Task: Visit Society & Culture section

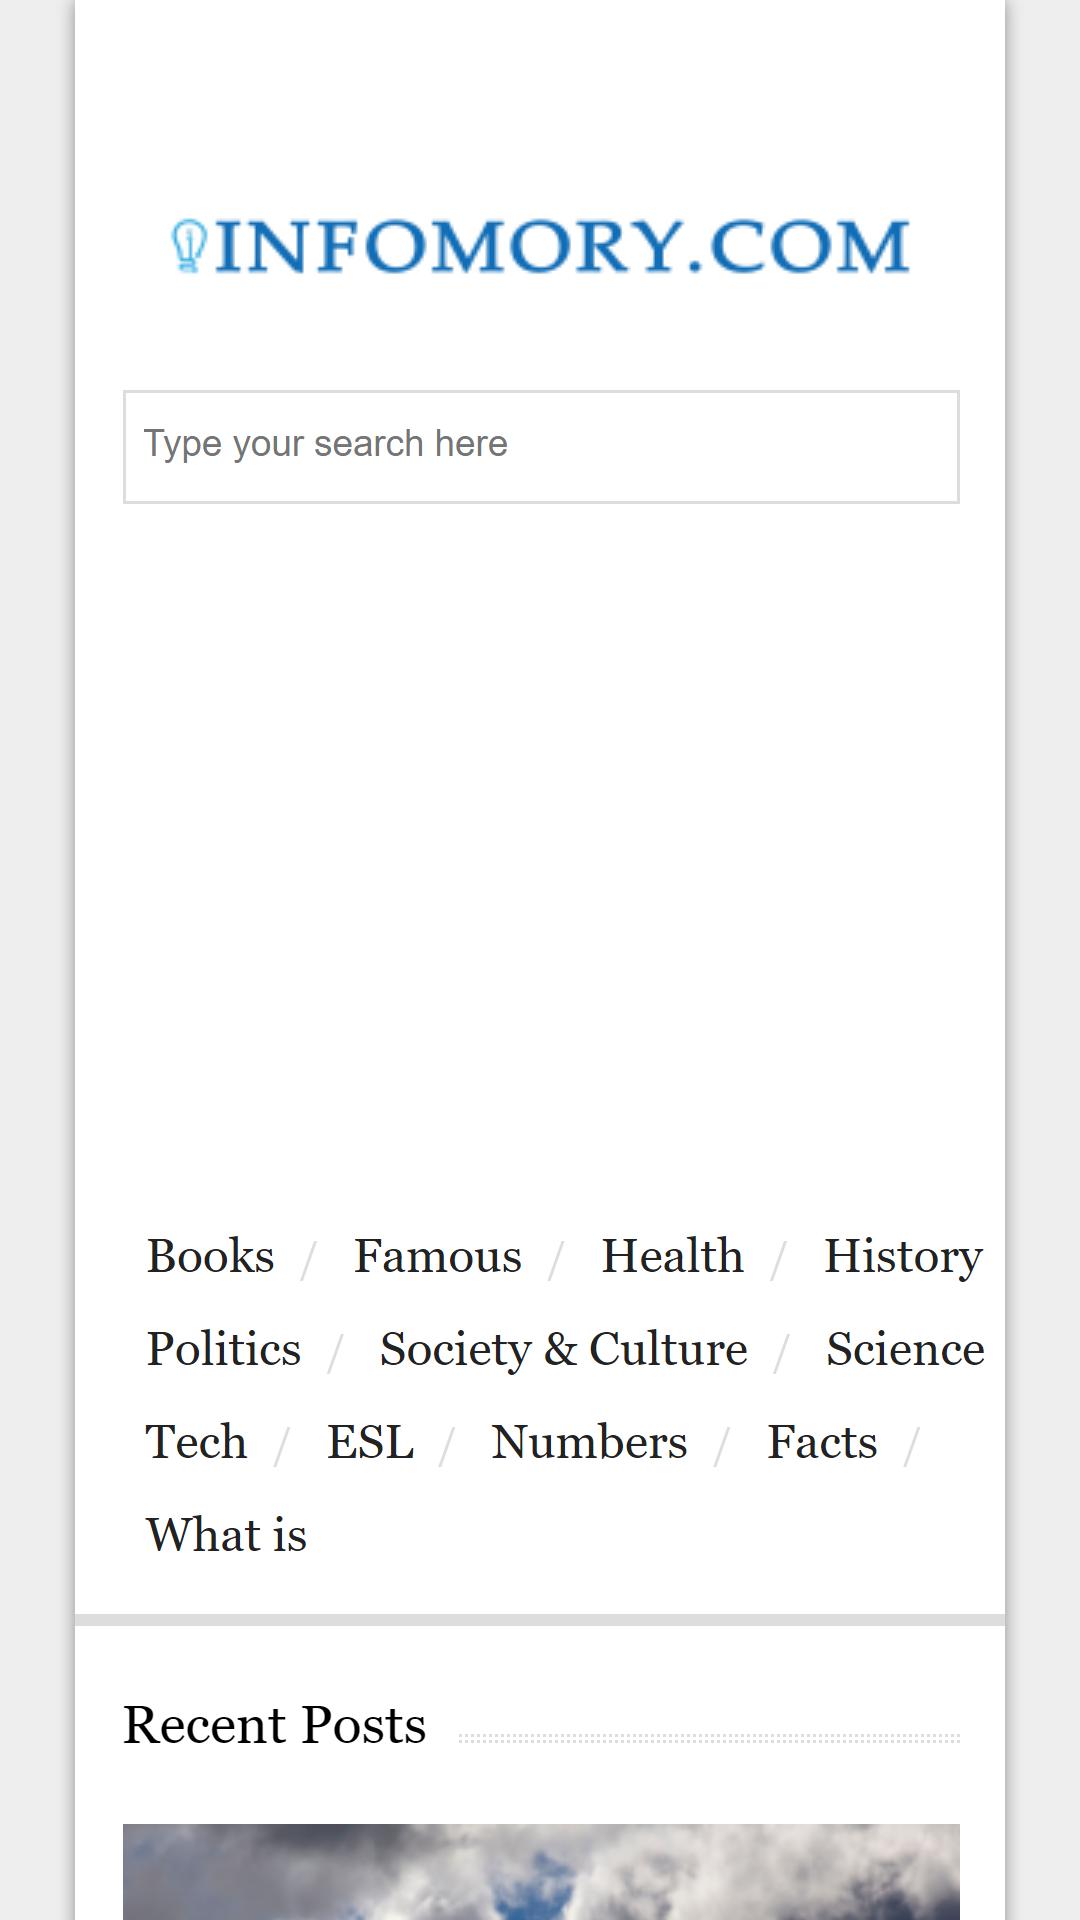Action: tap(564, 1349)
